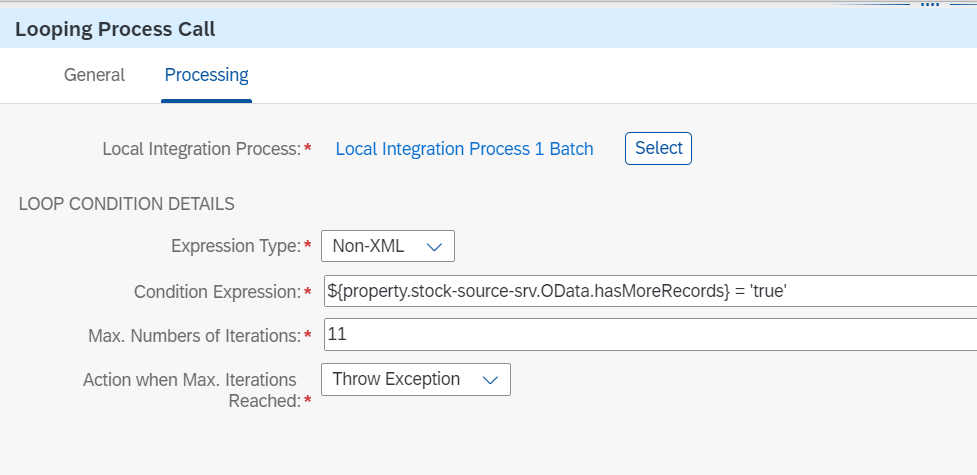This screenshot has height=475, width=977.
Task: Click the Expression Type label
Action: [235, 246]
